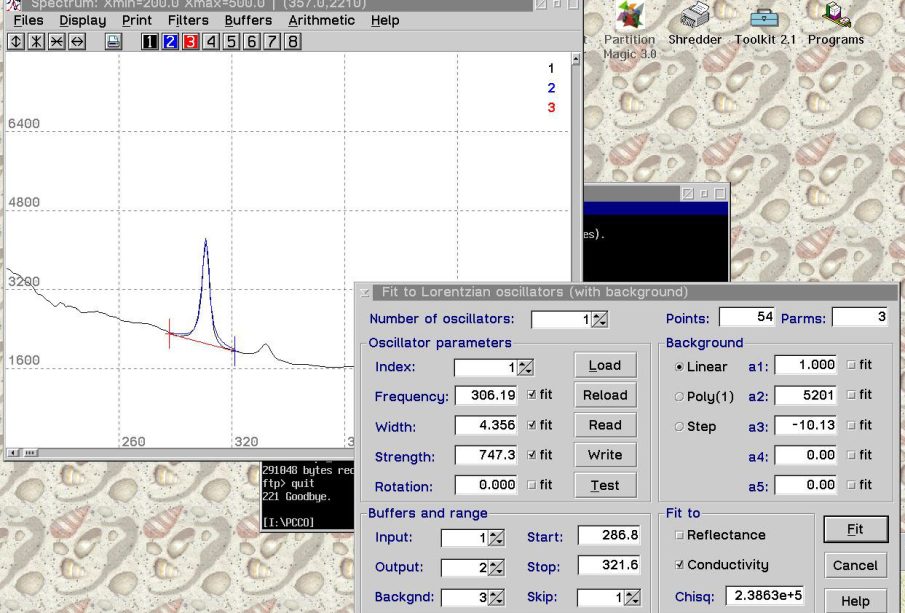This screenshot has width=905, height=613.
Task: Toggle the Frequency fit checkbox
Action: point(532,395)
